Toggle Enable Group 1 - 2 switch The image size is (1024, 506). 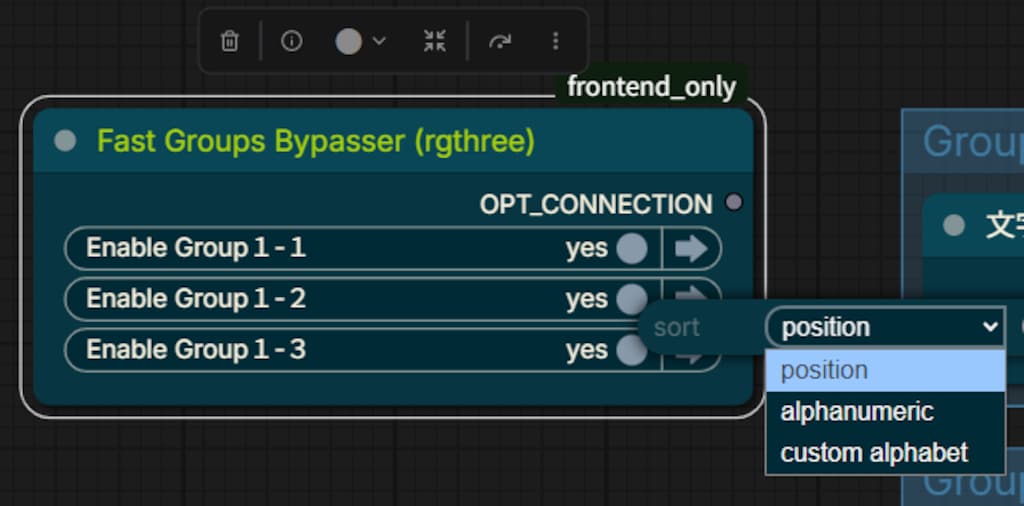(630, 298)
